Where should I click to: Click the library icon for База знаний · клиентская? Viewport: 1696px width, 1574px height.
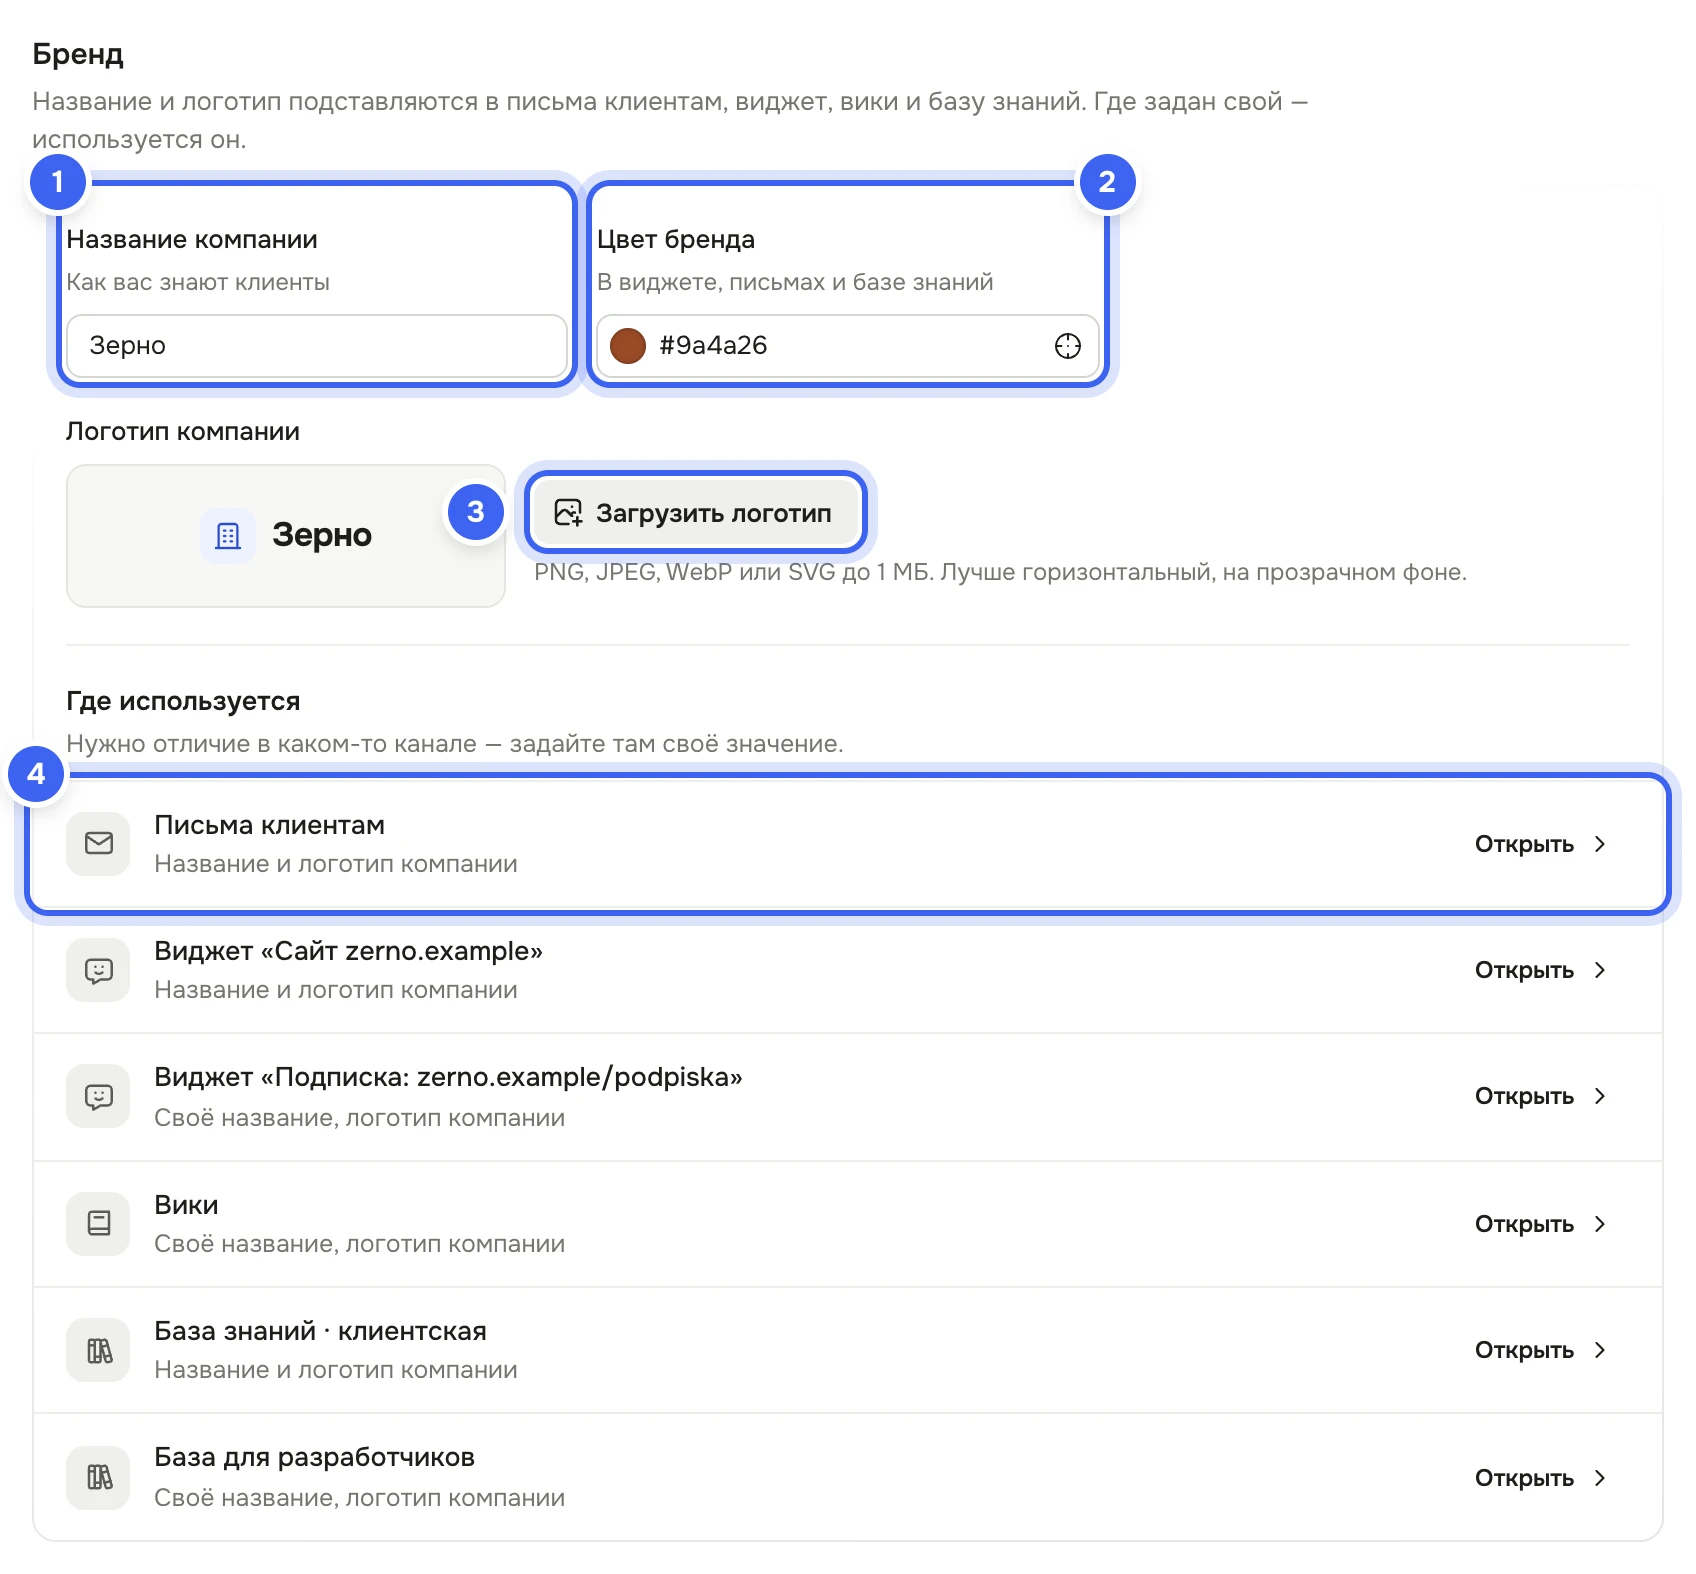[98, 1350]
